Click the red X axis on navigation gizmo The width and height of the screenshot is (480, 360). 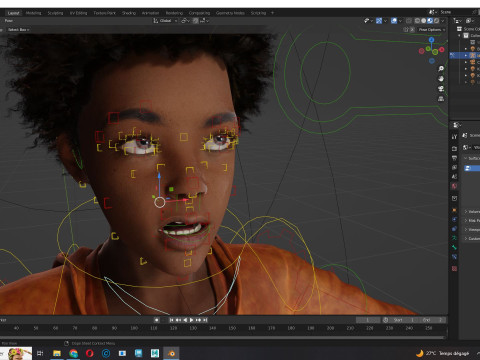click(x=442, y=50)
